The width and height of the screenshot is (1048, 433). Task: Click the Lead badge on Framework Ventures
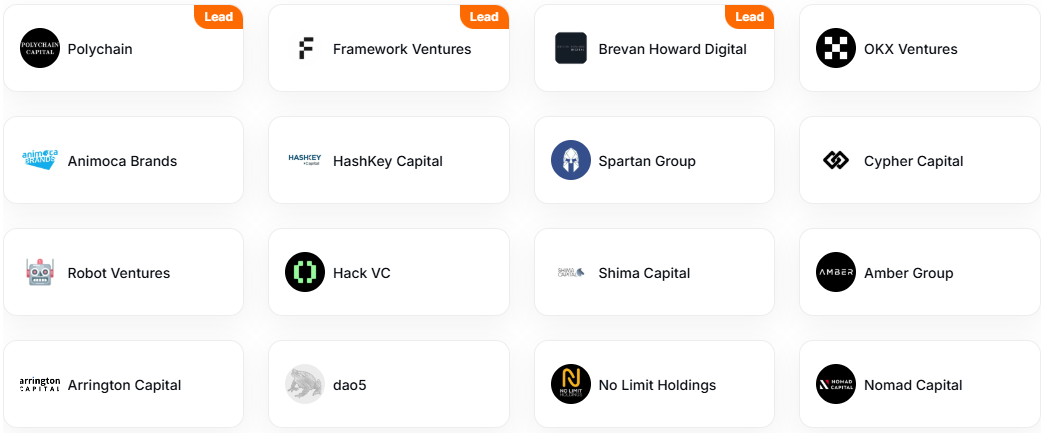click(484, 17)
